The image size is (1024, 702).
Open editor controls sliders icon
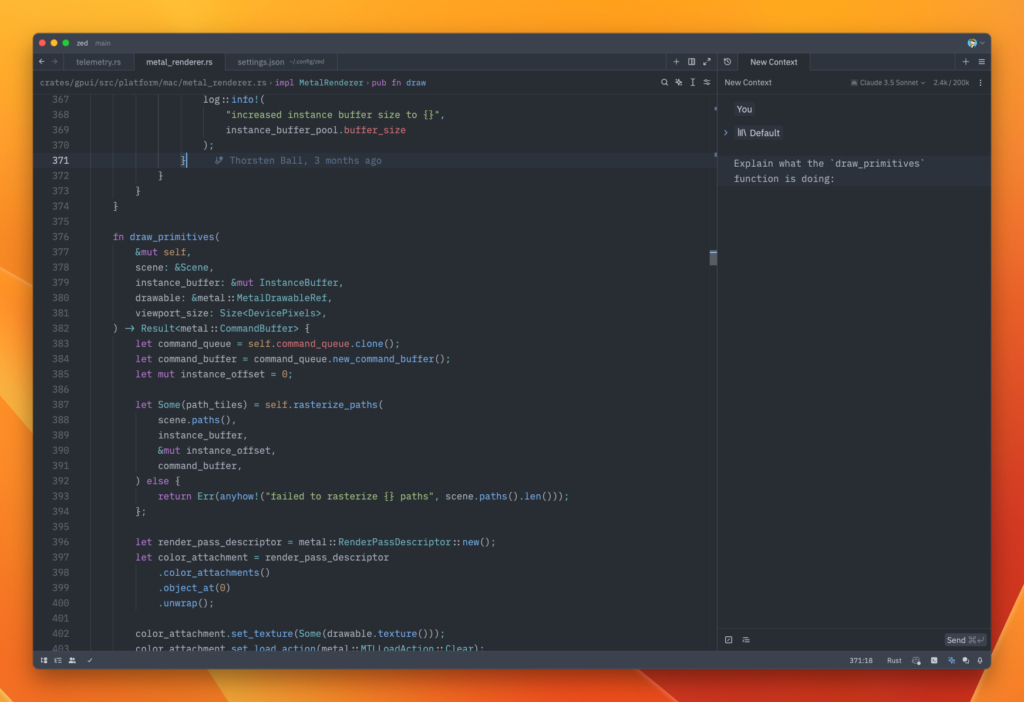click(707, 82)
